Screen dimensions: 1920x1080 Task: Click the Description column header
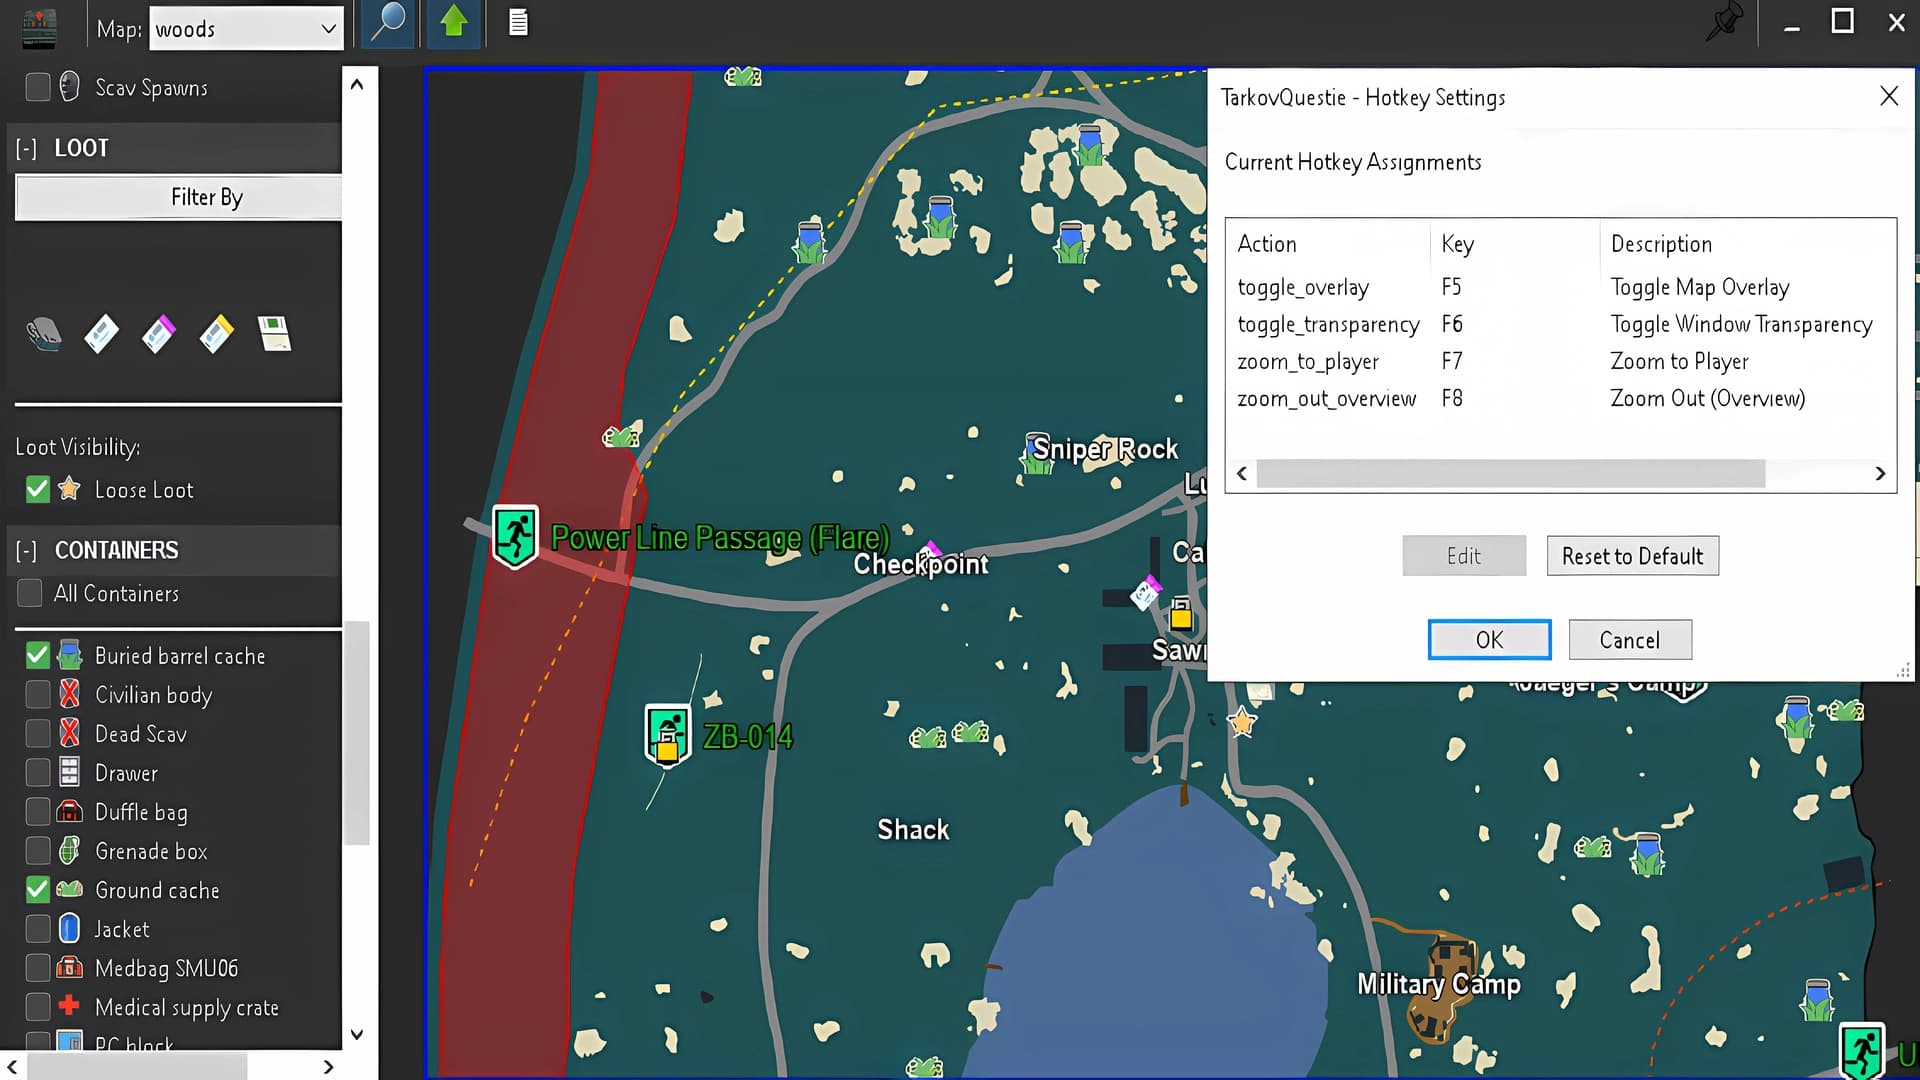(1747, 244)
